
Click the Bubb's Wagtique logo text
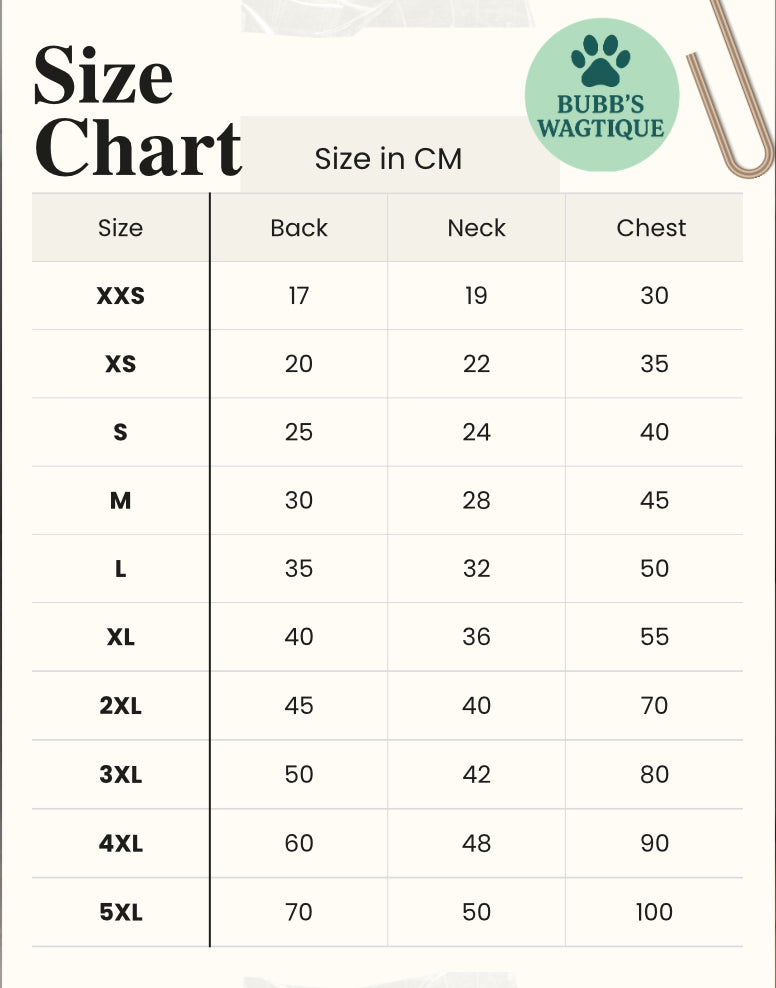pyautogui.click(x=601, y=118)
